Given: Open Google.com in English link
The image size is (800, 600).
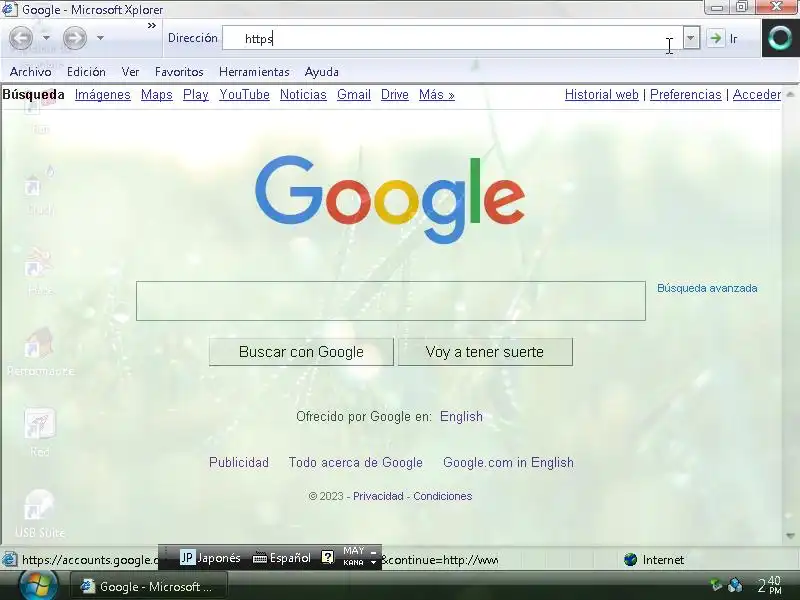Looking at the screenshot, I should pos(508,463).
